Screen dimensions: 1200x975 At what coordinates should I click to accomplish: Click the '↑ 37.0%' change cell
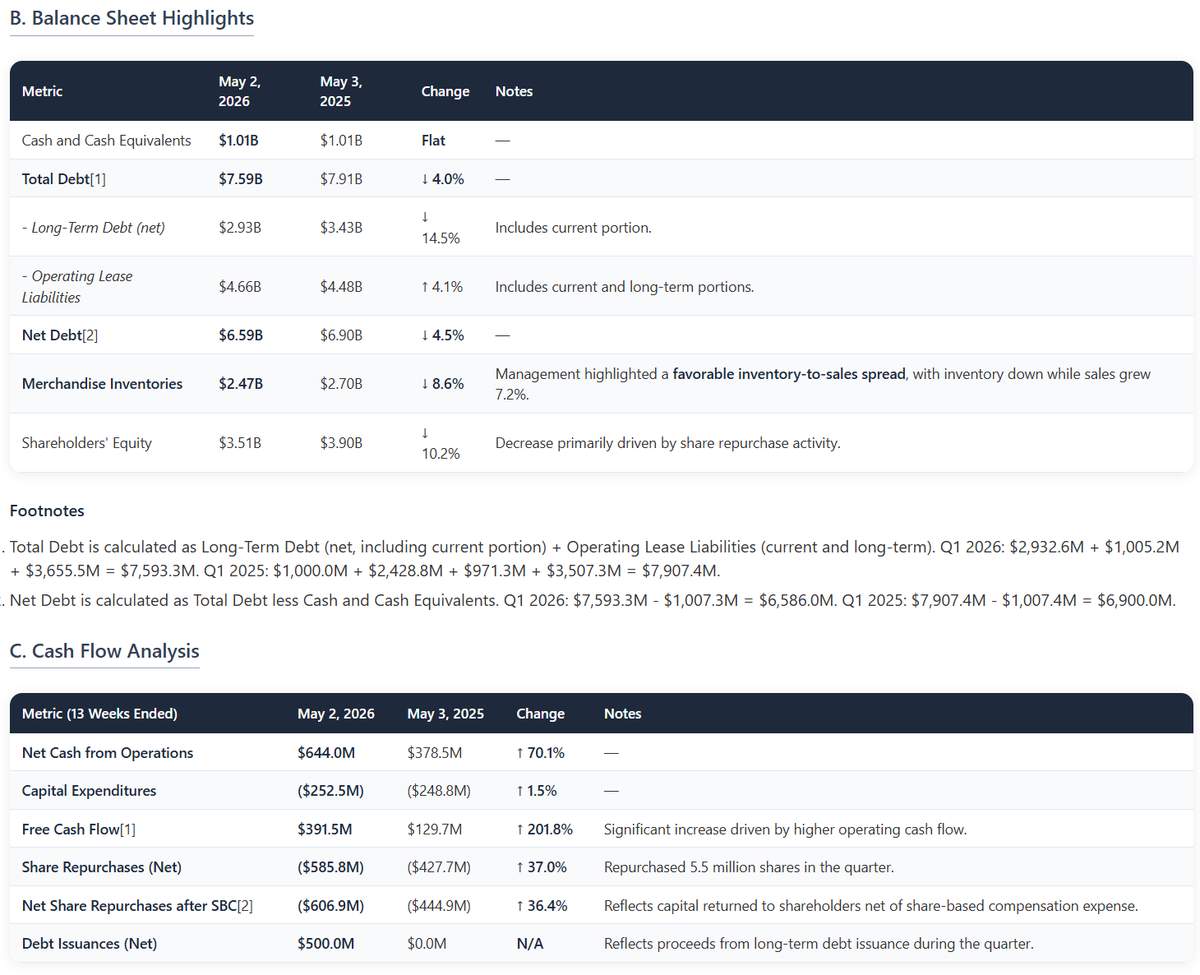tap(541, 867)
